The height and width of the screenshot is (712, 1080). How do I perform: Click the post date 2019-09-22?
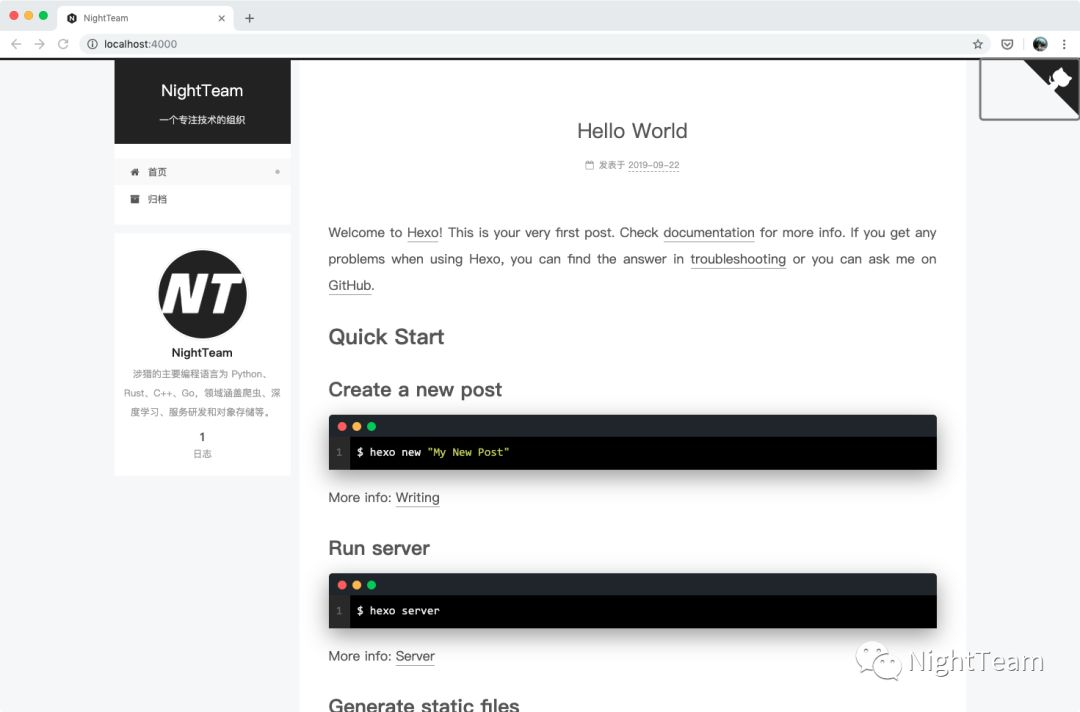pos(654,165)
